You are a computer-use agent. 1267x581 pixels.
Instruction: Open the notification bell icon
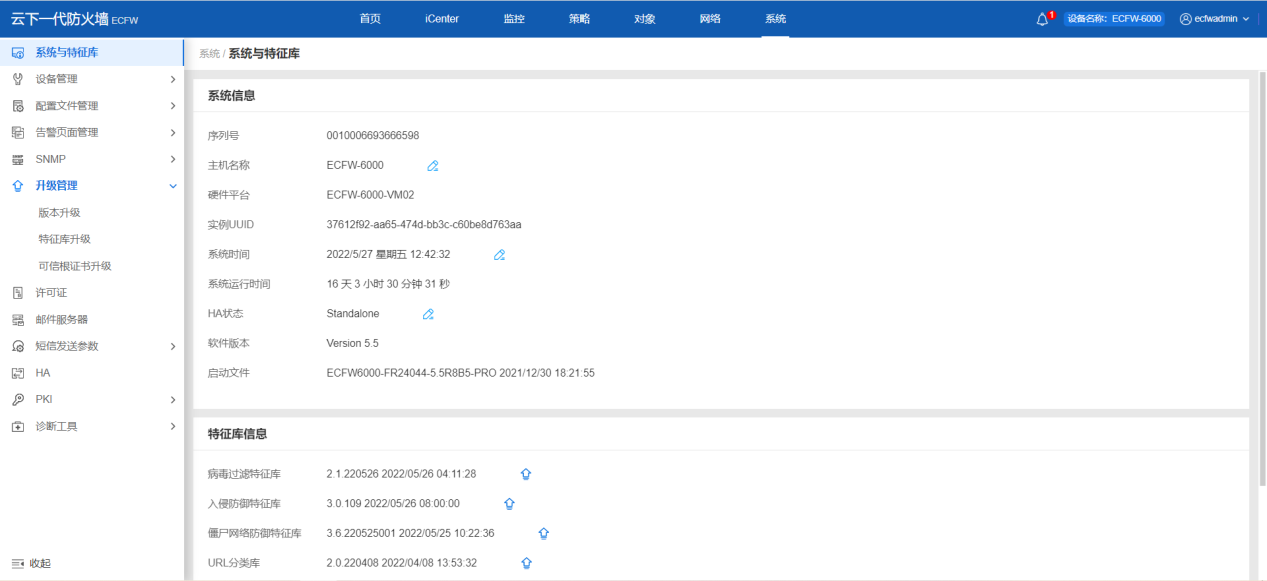[1043, 19]
